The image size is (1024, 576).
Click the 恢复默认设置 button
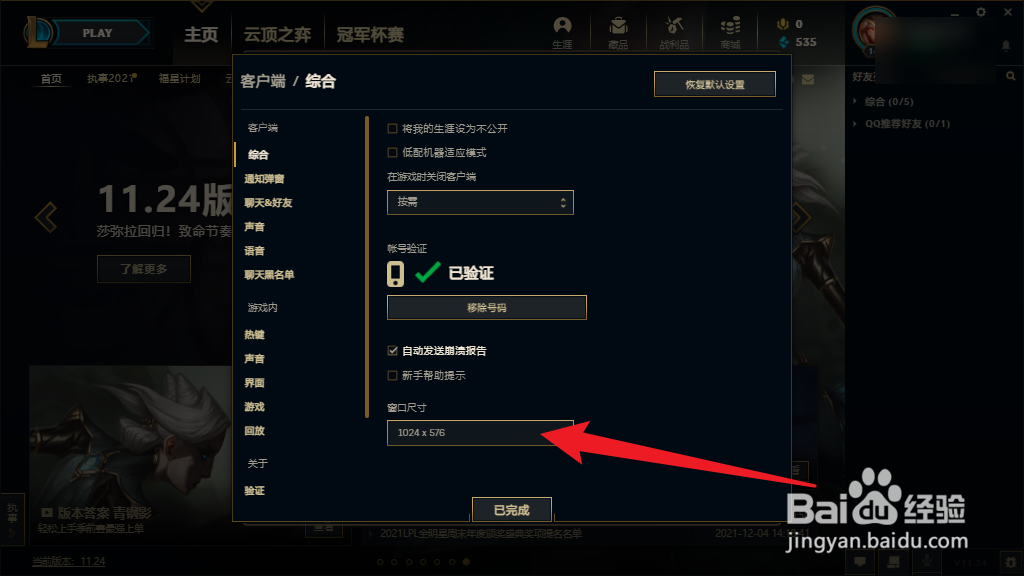pyautogui.click(x=714, y=84)
